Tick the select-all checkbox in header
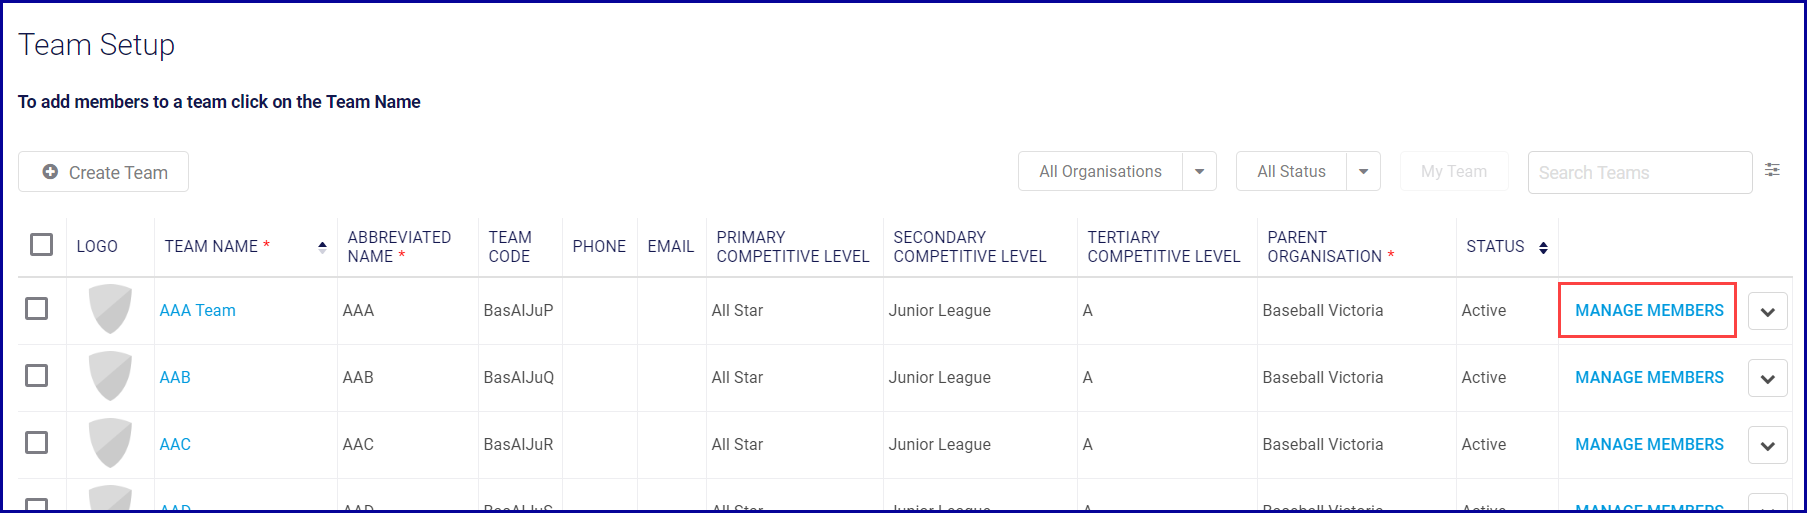1807x513 pixels. point(41,244)
